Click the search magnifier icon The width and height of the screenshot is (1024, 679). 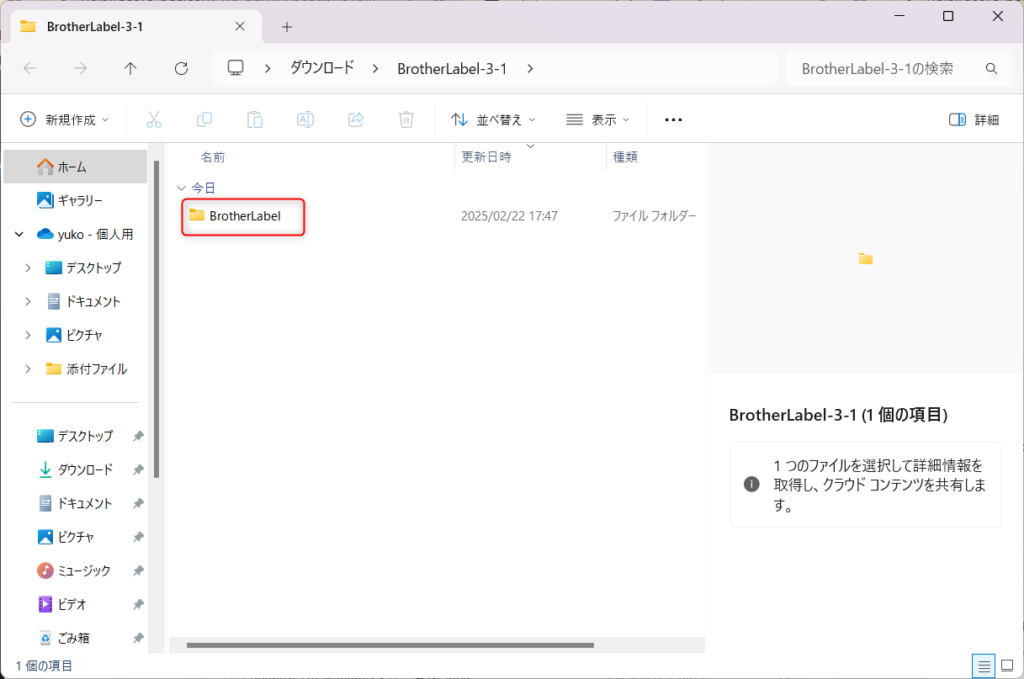point(991,69)
